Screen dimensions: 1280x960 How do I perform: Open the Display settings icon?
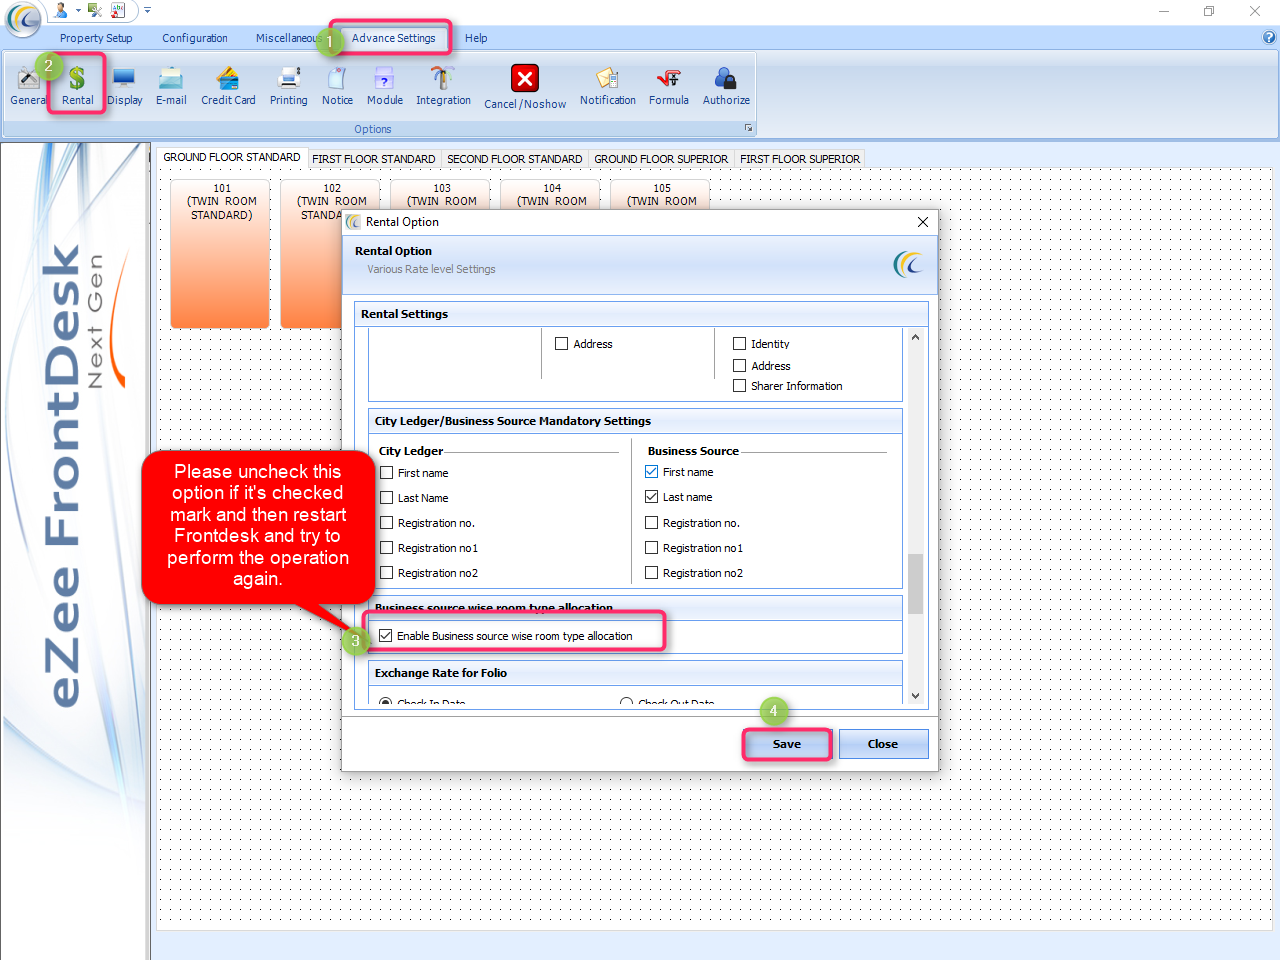[125, 86]
